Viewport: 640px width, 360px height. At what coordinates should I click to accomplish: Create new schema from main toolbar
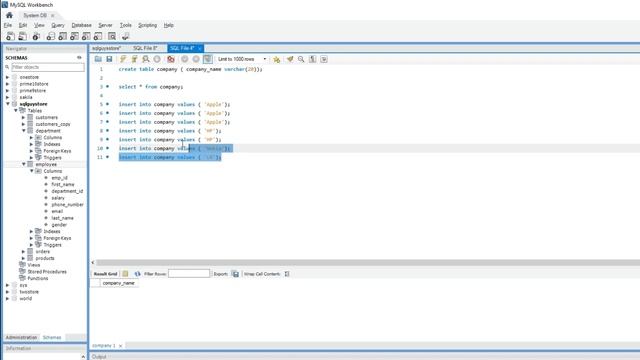coord(50,37)
